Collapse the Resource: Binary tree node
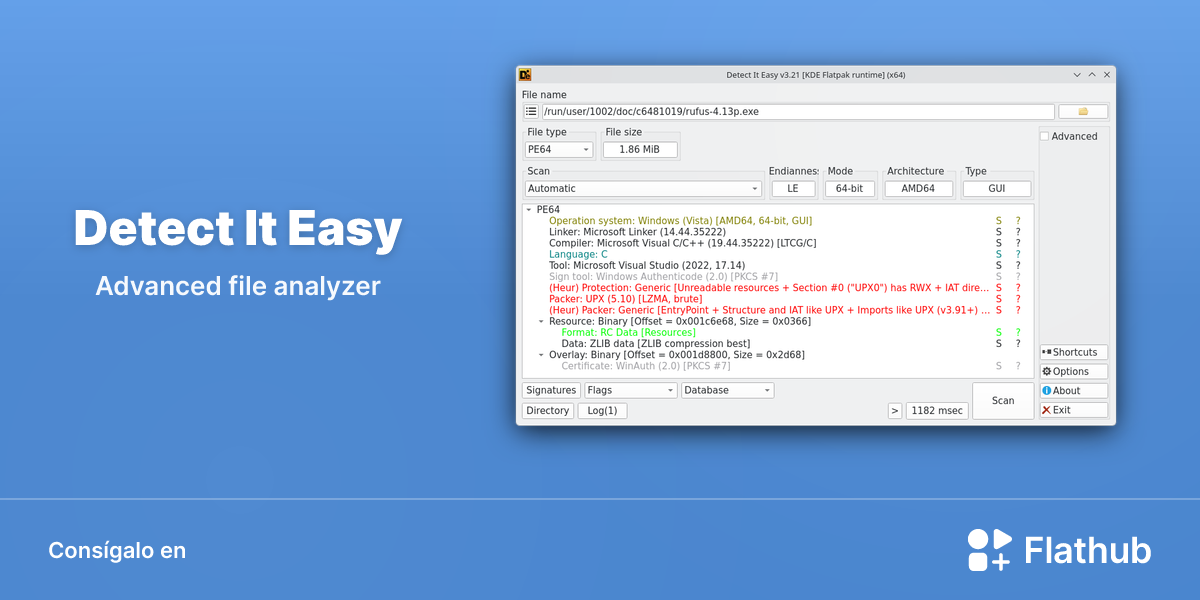 (x=541, y=322)
